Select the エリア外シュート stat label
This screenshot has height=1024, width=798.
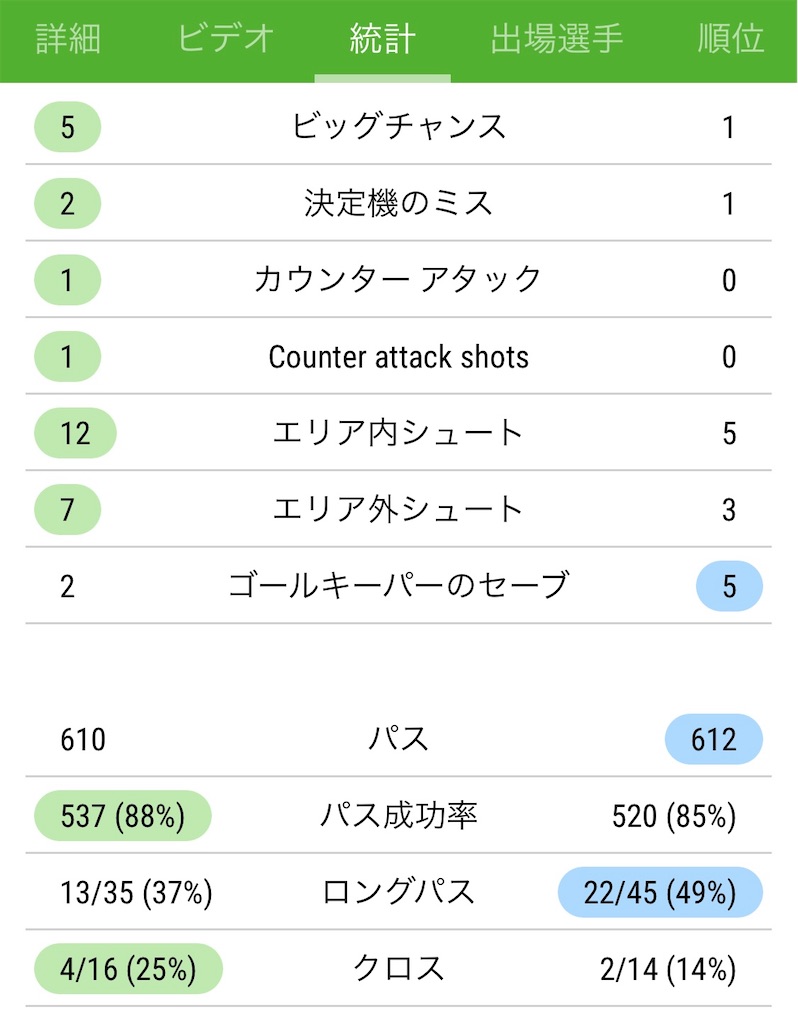tap(398, 509)
